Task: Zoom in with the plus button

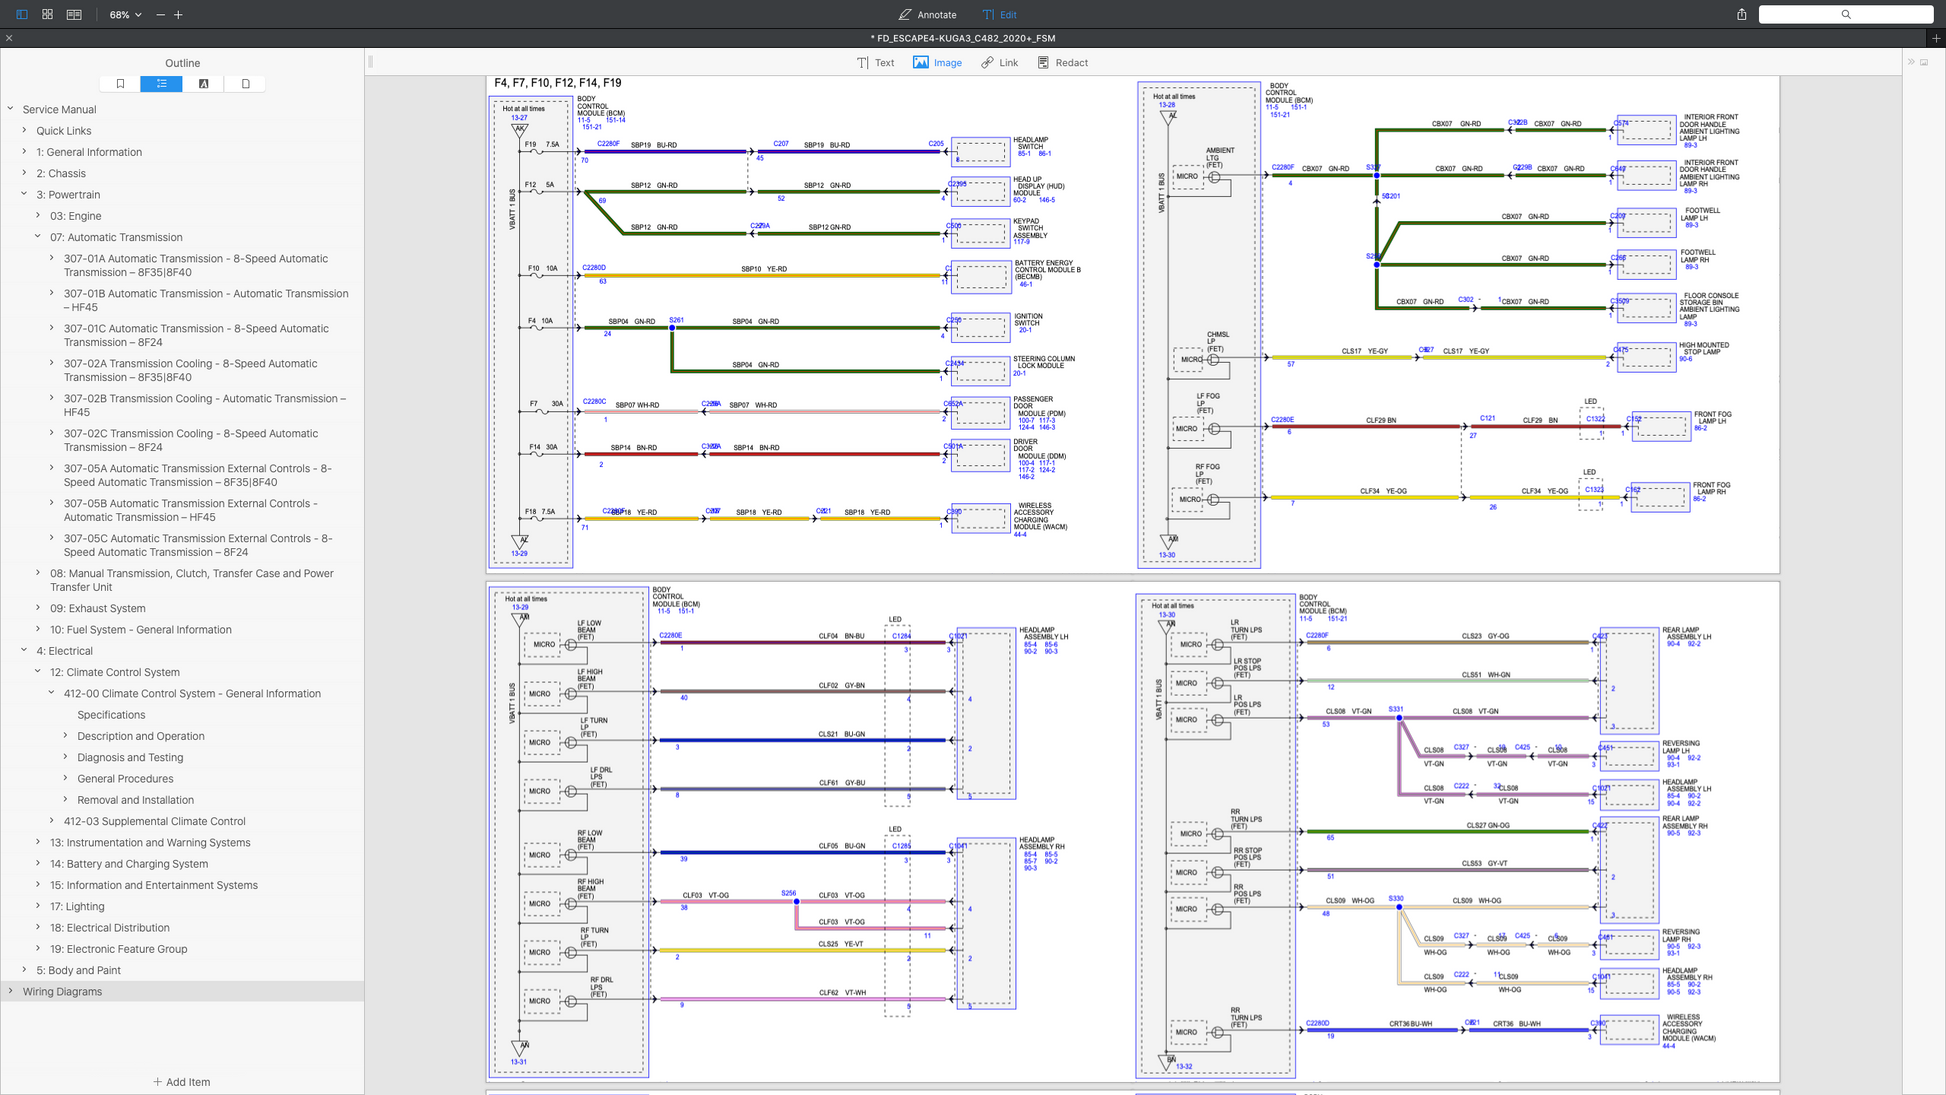Action: click(178, 15)
